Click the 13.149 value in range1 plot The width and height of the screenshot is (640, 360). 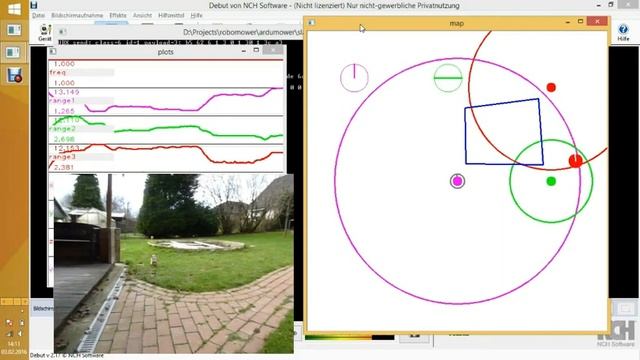coord(66,92)
